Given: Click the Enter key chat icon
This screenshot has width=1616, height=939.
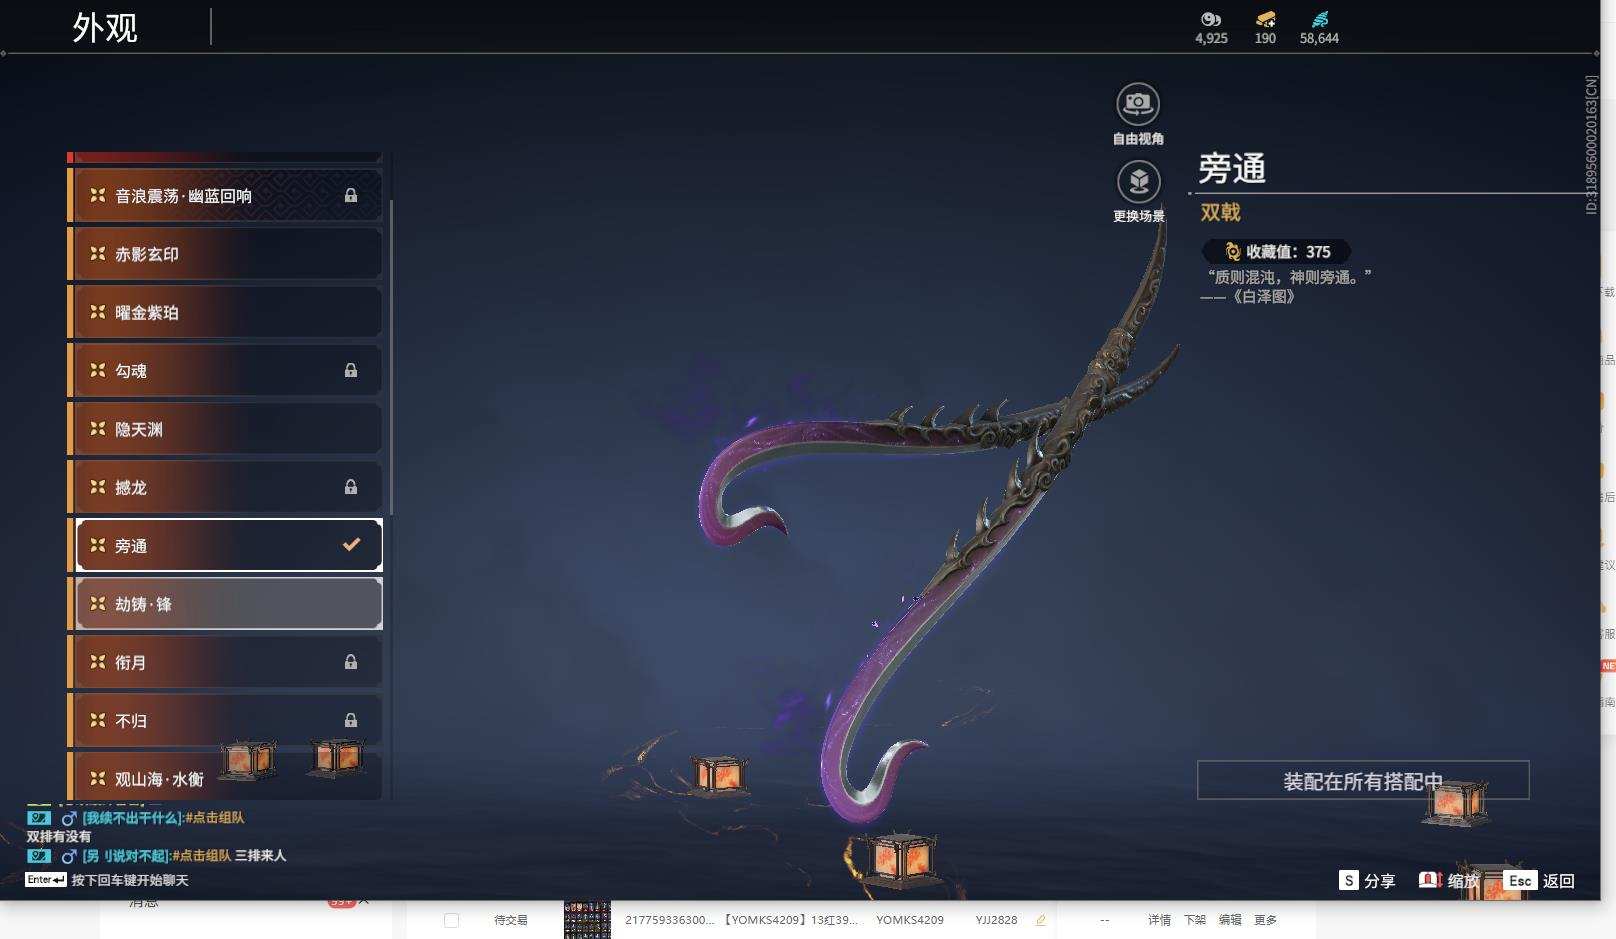Looking at the screenshot, I should pyautogui.click(x=46, y=880).
